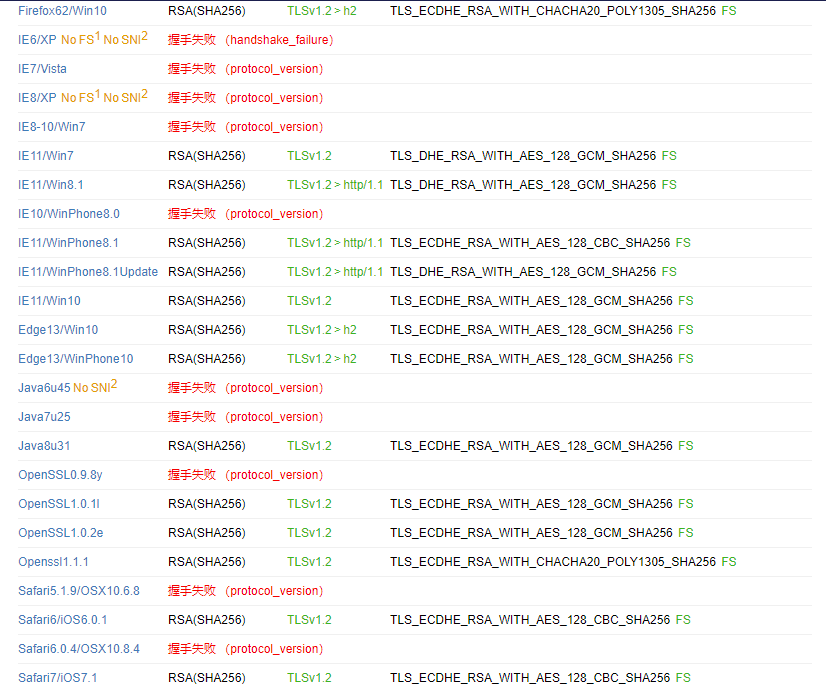Image resolution: width=826 pixels, height=691 pixels.
Task: Click the protocol_version error in the Java6u45 row
Action: pos(274,388)
